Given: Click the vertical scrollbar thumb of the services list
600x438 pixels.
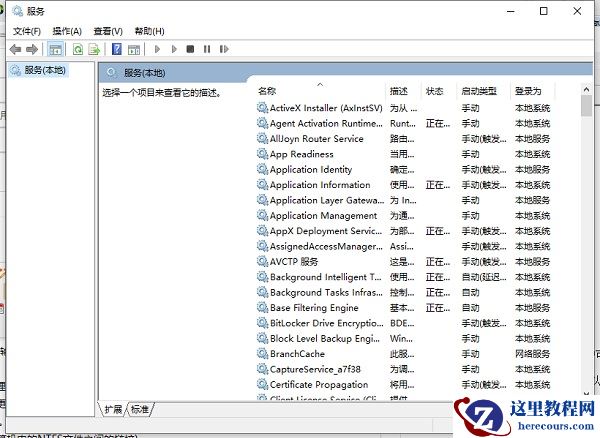Looking at the screenshot, I should coord(586,106).
